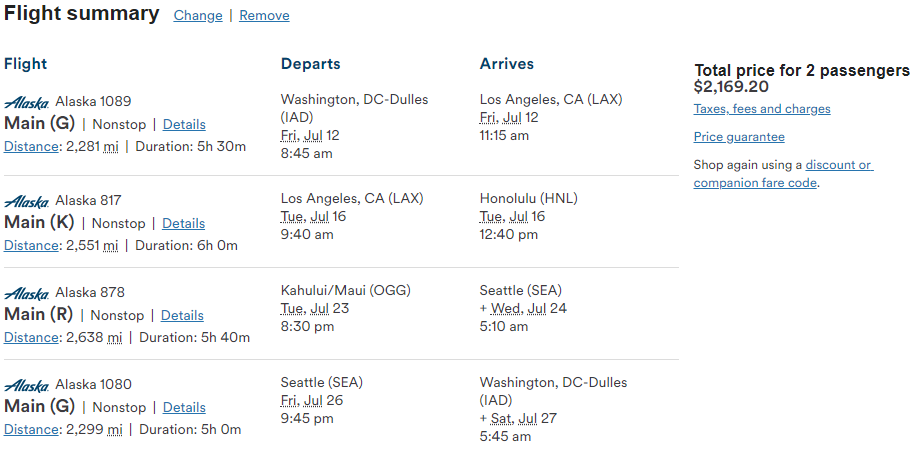Image resolution: width=918 pixels, height=449 pixels.
Task: Click Distance link for the 2,299 mi flight
Action: point(31,429)
